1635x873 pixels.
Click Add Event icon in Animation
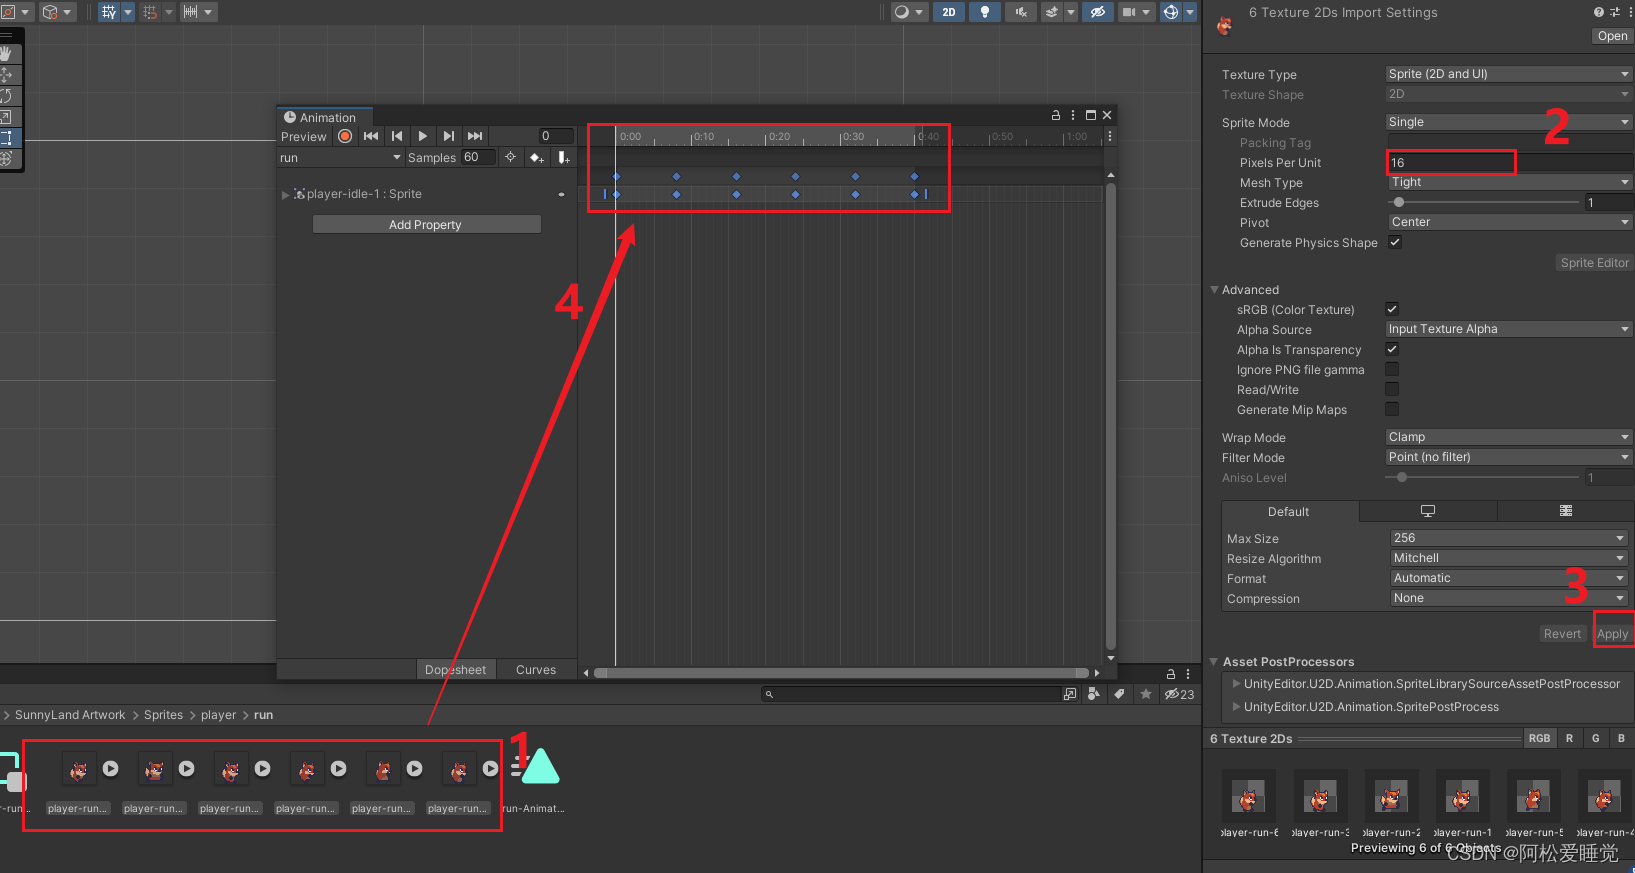point(564,157)
